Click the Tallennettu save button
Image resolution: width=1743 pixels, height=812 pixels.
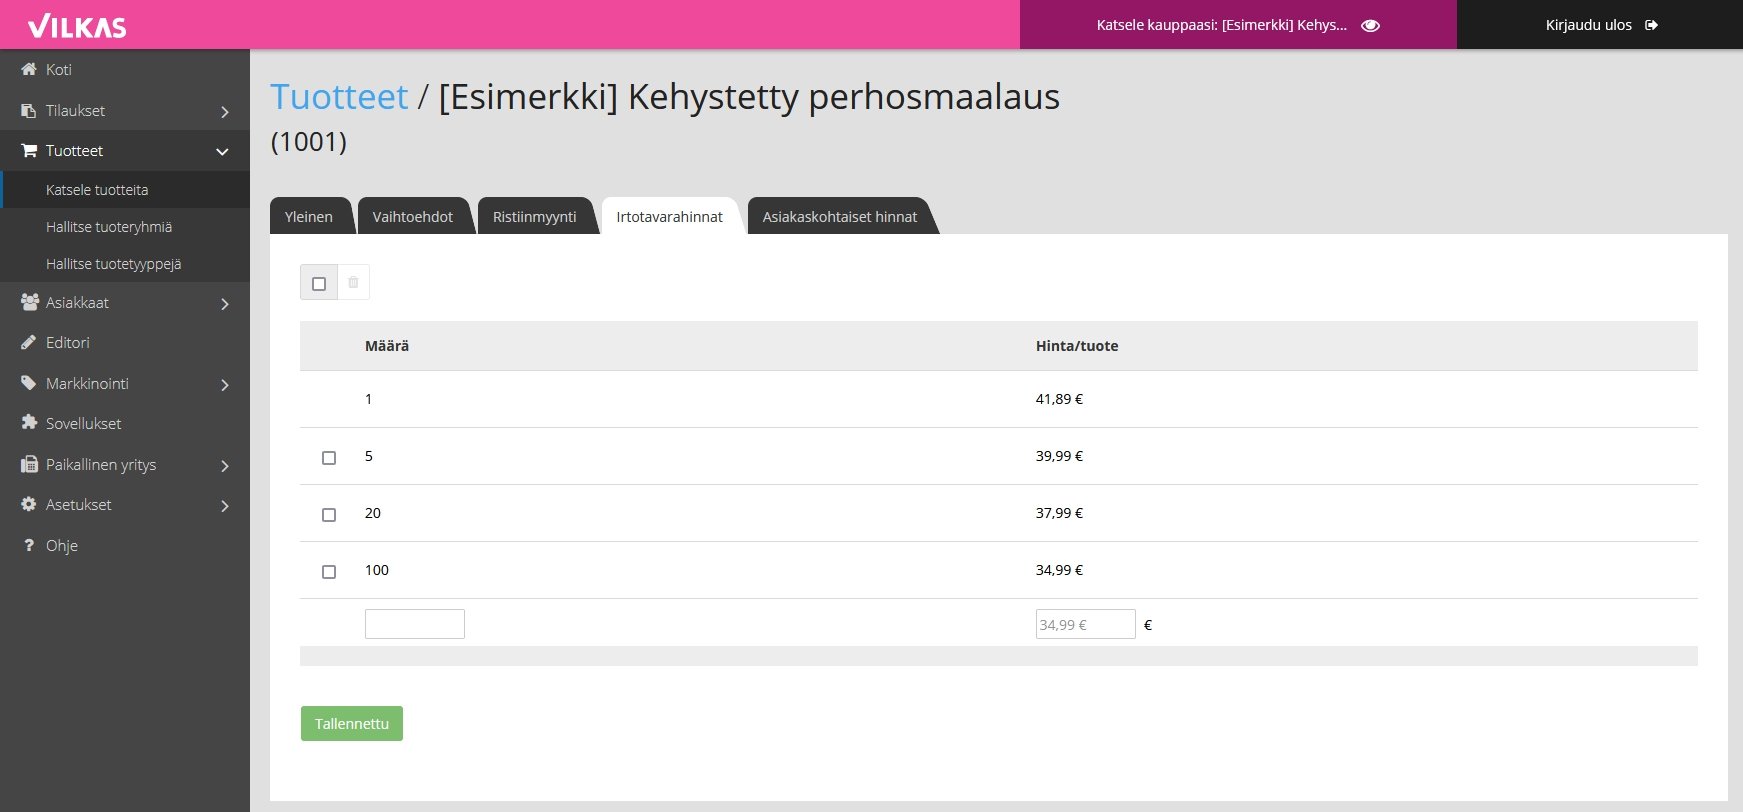(x=352, y=724)
